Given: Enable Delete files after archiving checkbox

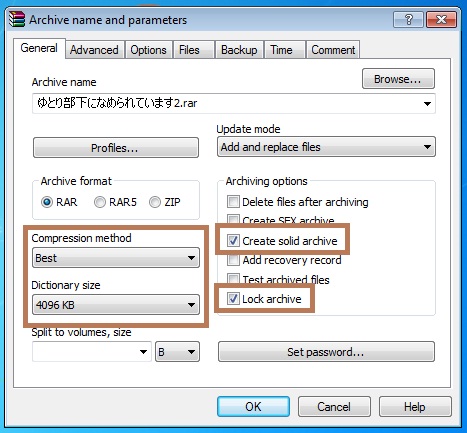Looking at the screenshot, I should [233, 202].
